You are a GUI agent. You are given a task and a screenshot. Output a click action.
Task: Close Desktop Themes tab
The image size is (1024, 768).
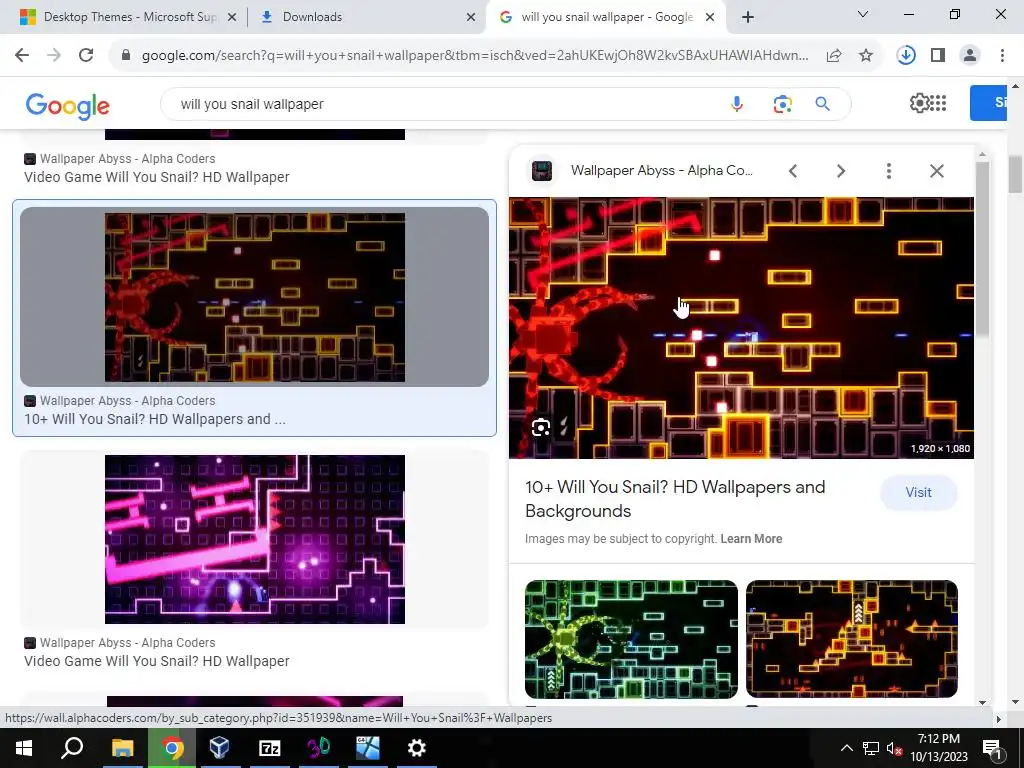[231, 18]
